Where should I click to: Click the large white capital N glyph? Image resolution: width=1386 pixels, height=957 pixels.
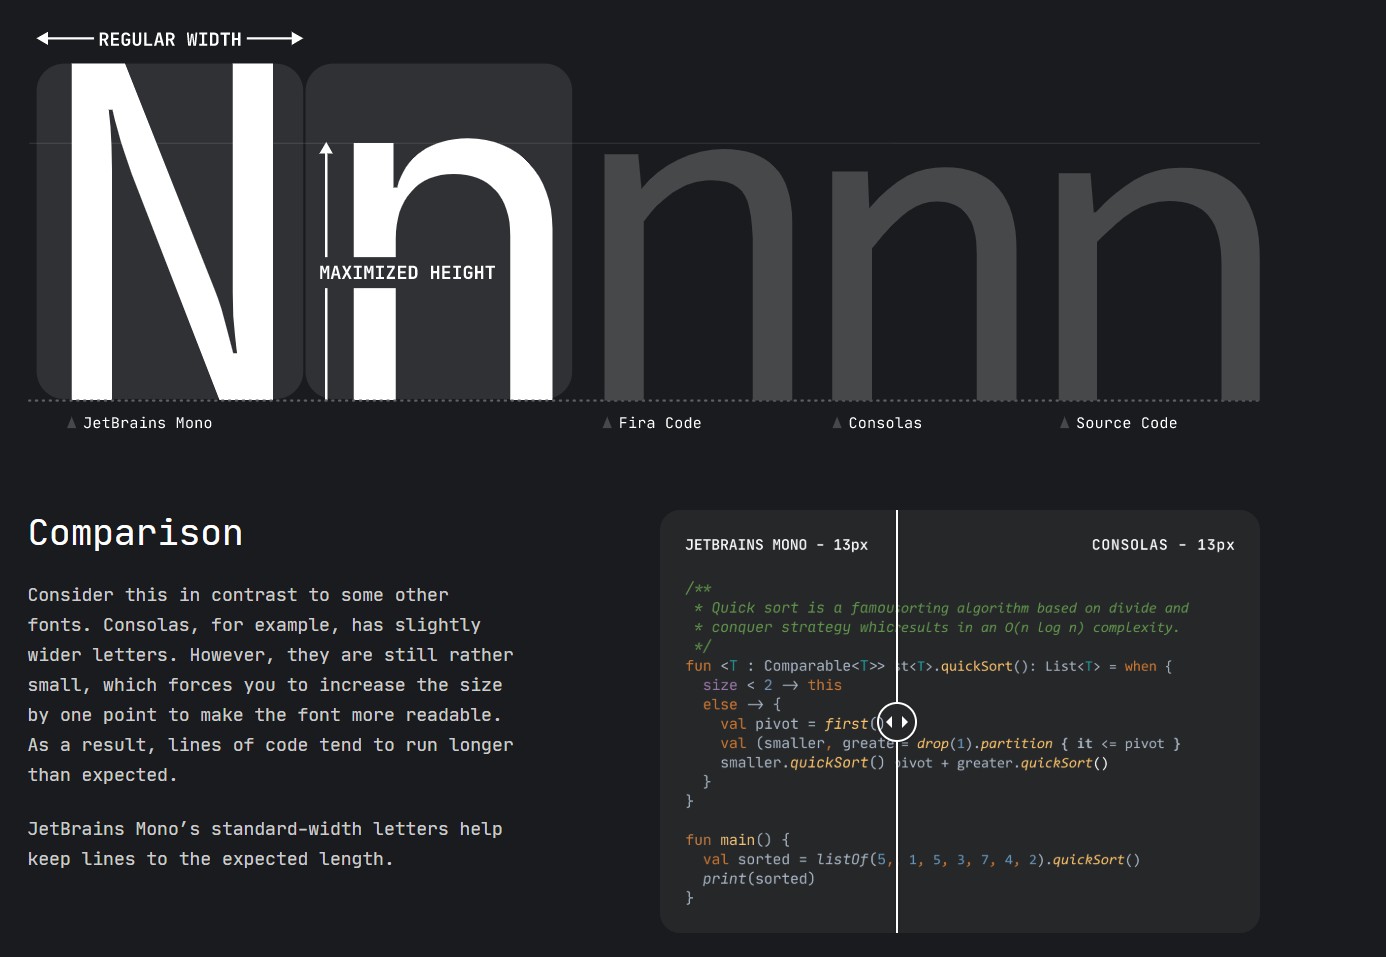coord(172,232)
